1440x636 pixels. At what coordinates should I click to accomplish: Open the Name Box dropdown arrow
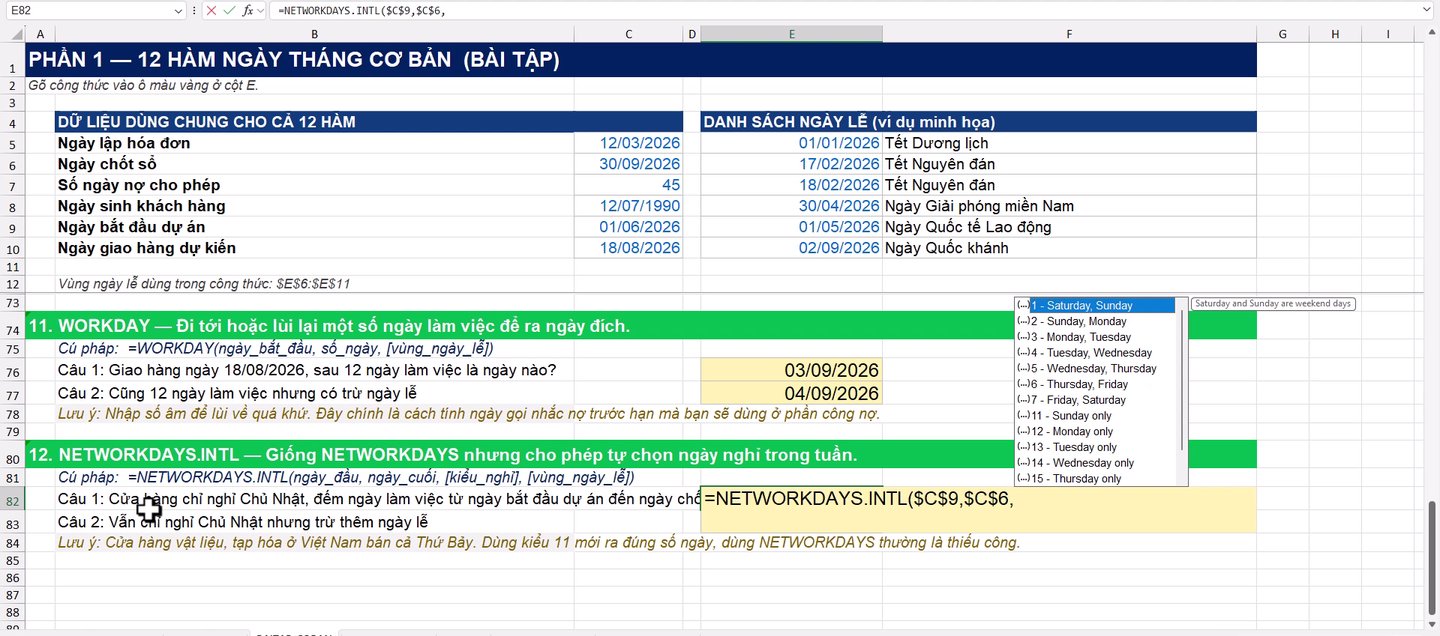click(177, 10)
